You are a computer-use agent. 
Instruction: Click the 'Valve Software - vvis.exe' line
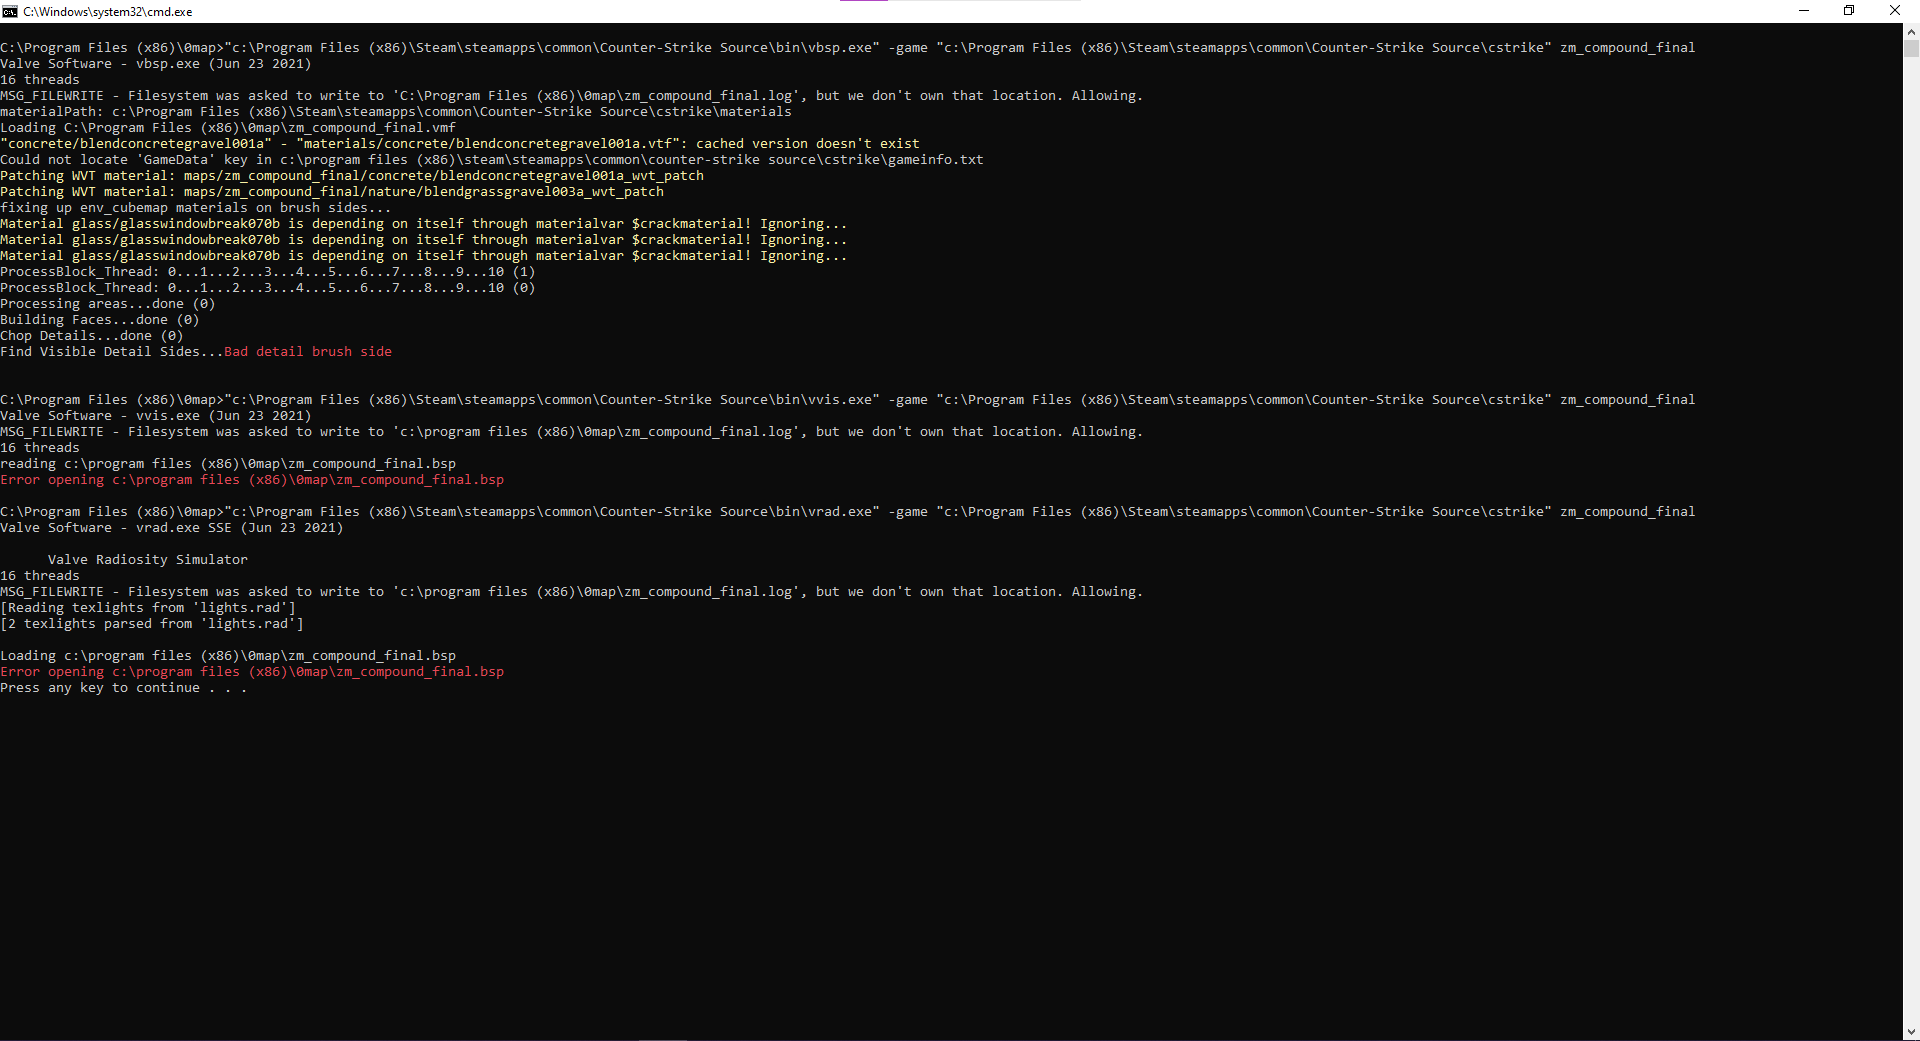point(156,416)
